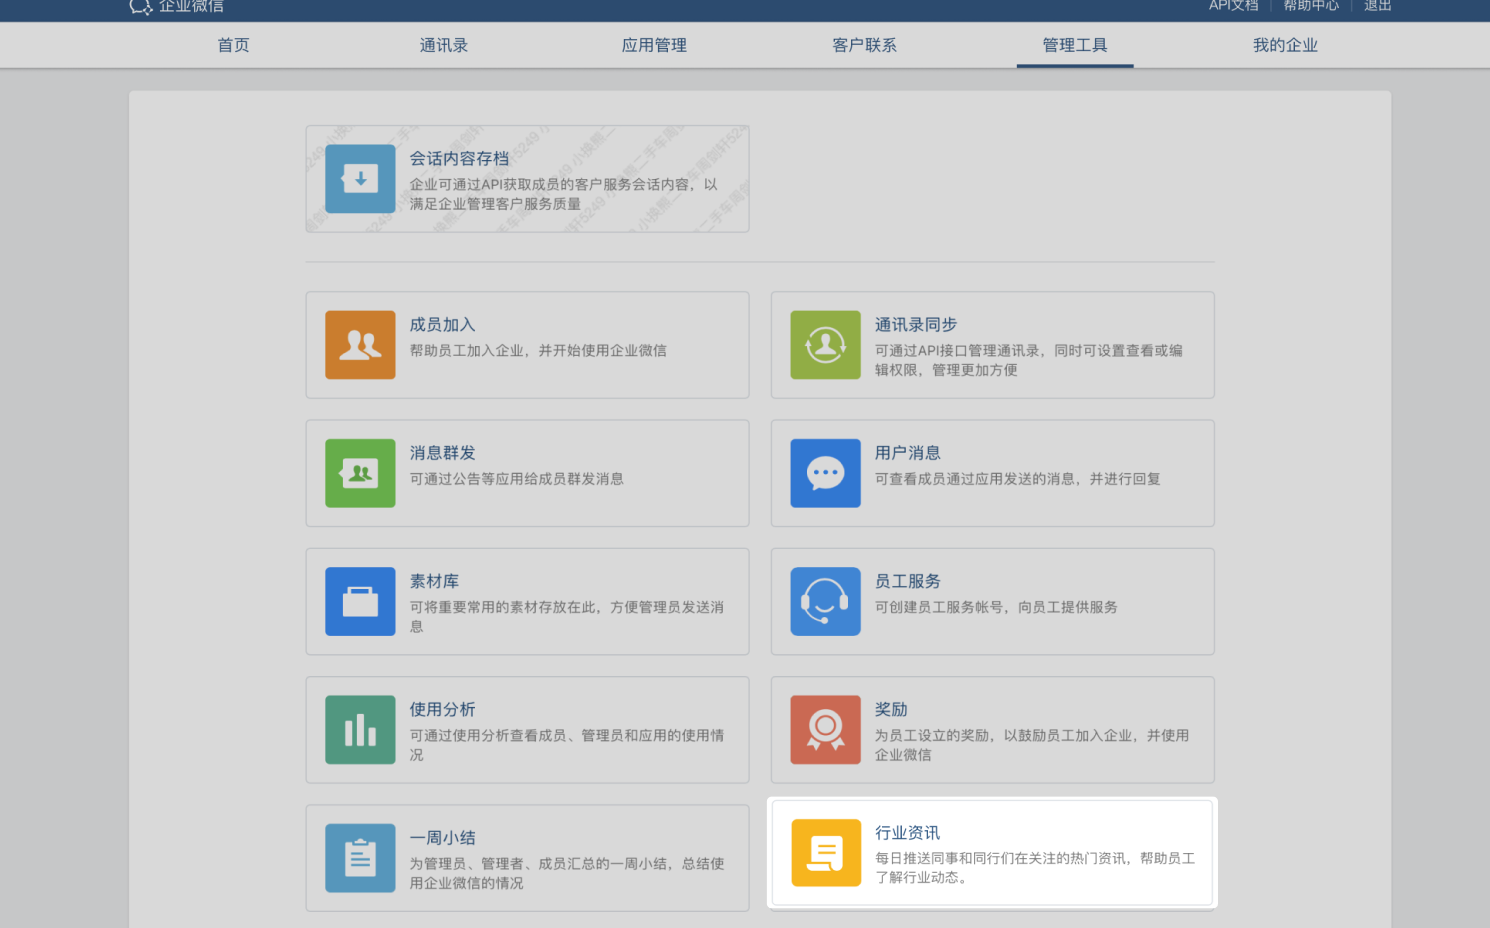Click the 退出 logout link
Viewport: 1490px width, 928px height.
1378,5
